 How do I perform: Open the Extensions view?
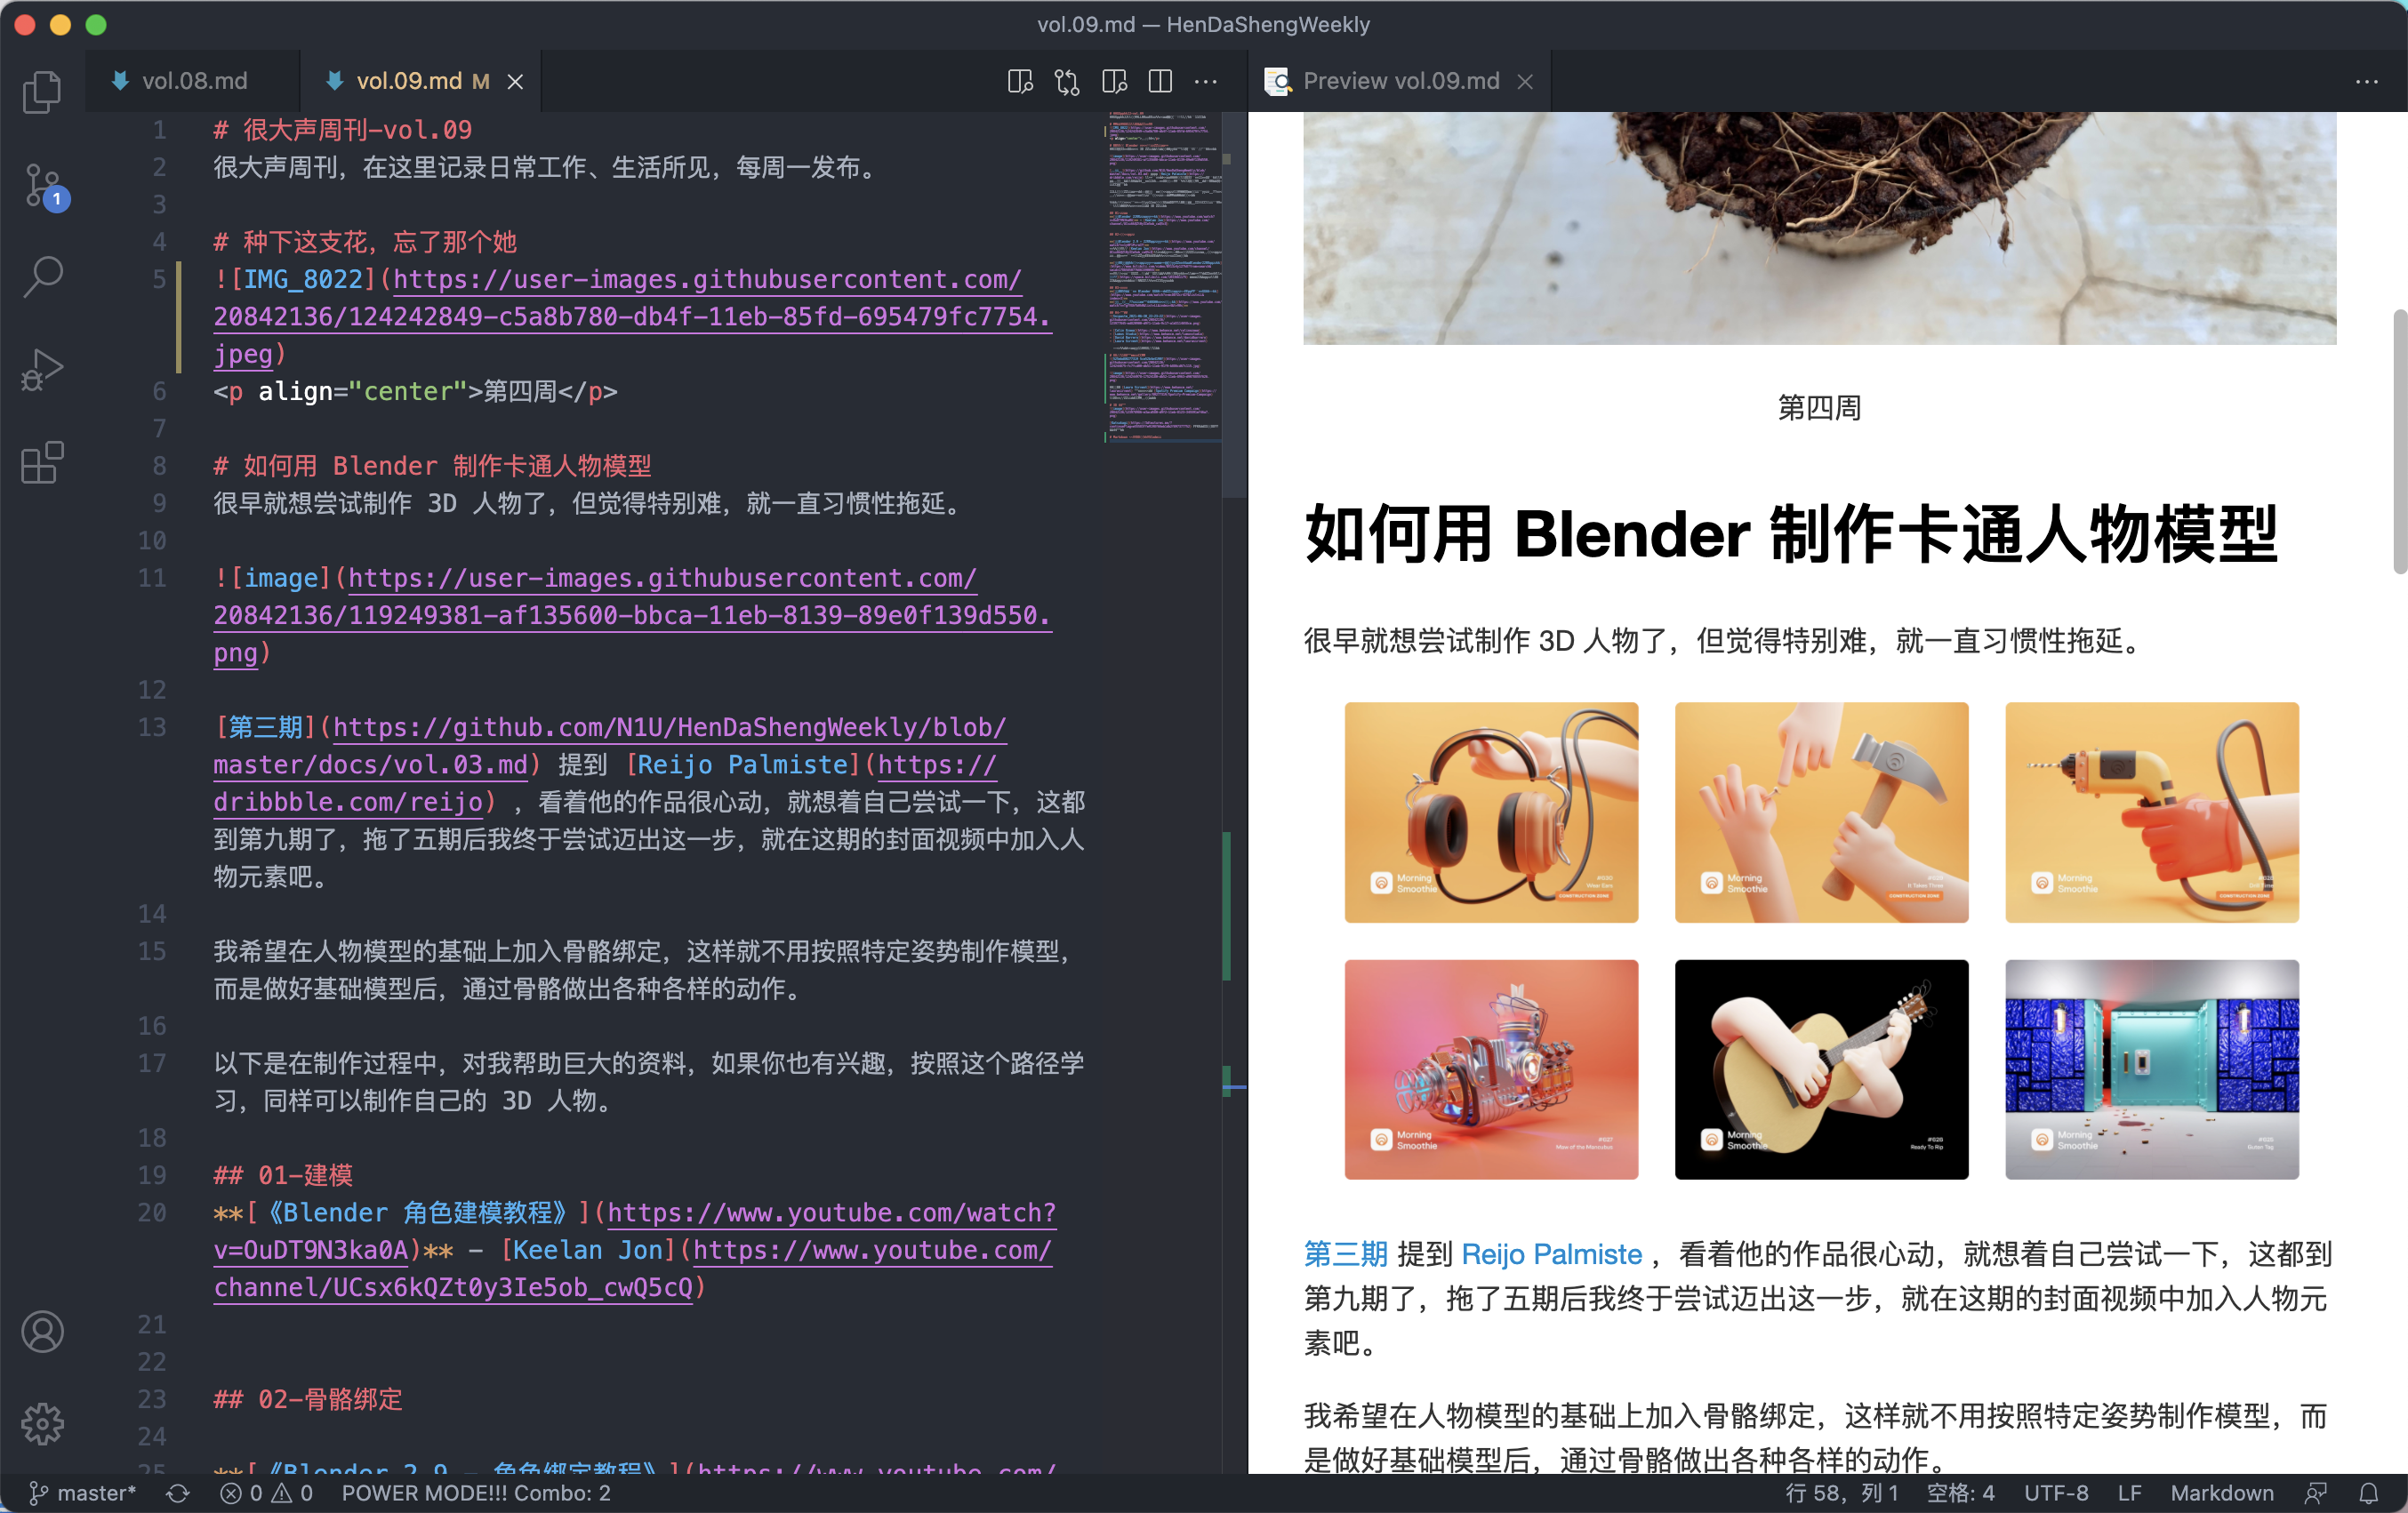pos(42,463)
